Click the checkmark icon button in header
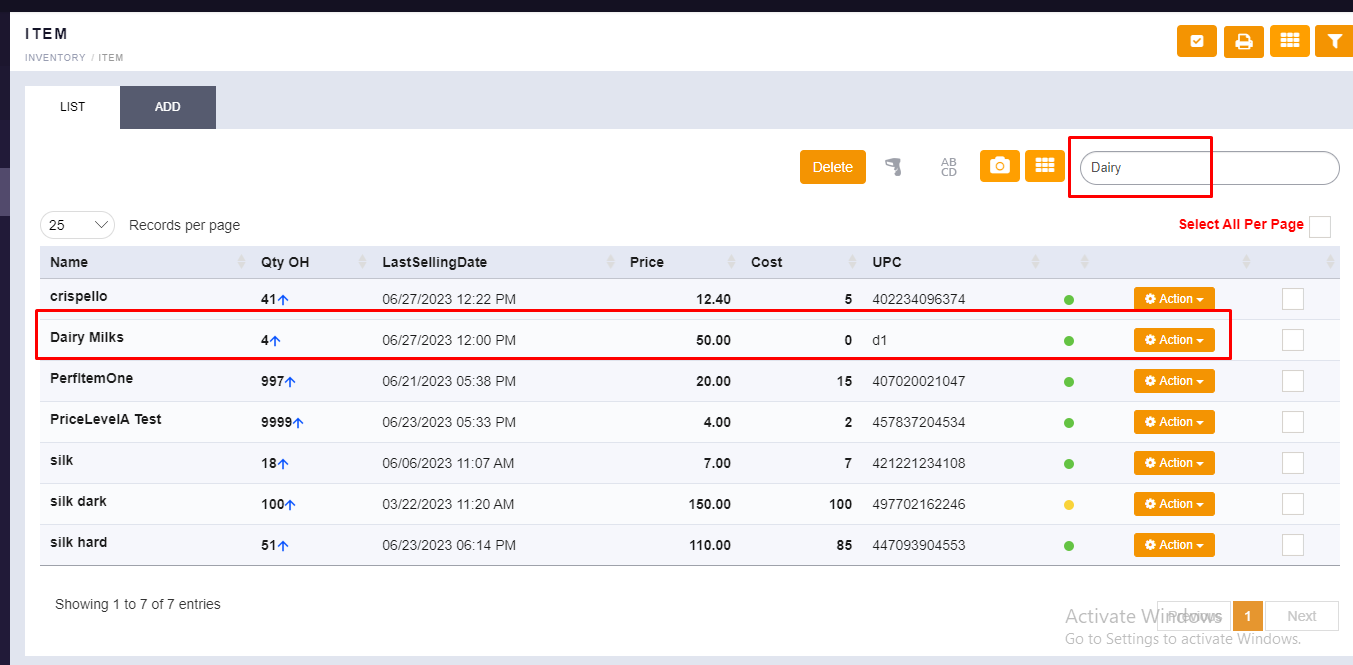 1197,41
